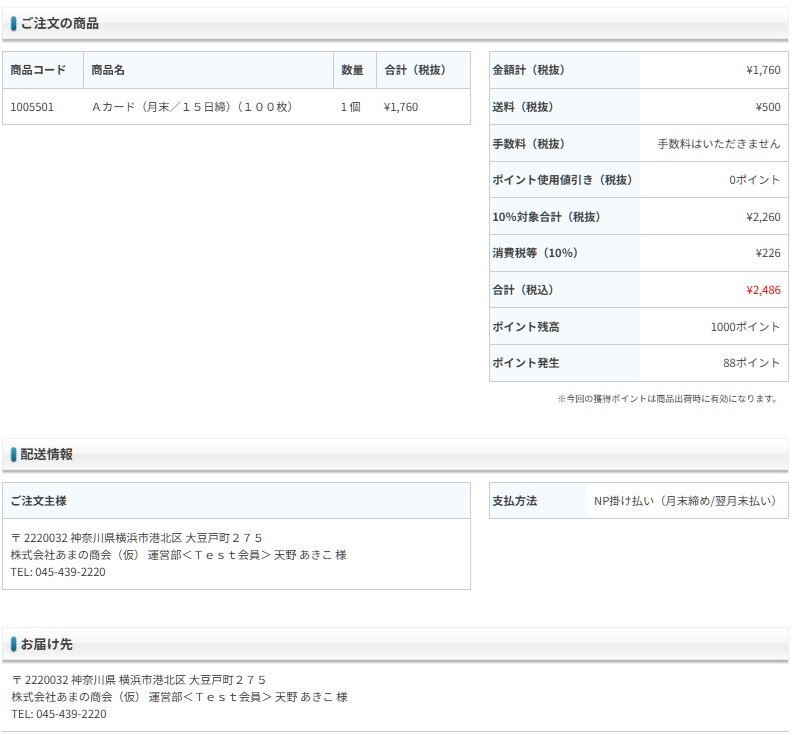Click the blue marker beside お届け先 heading
This screenshot has width=810, height=735.
pos(13,645)
